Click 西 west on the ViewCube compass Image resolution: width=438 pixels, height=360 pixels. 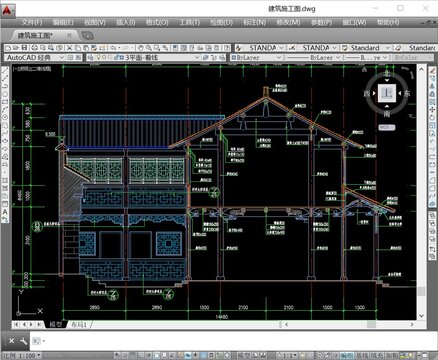coord(367,94)
